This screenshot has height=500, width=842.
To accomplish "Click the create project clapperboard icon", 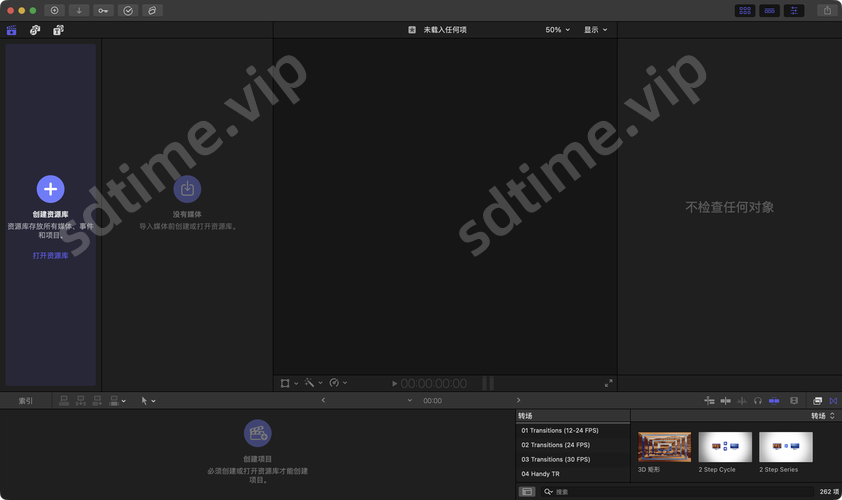I will coord(257,433).
